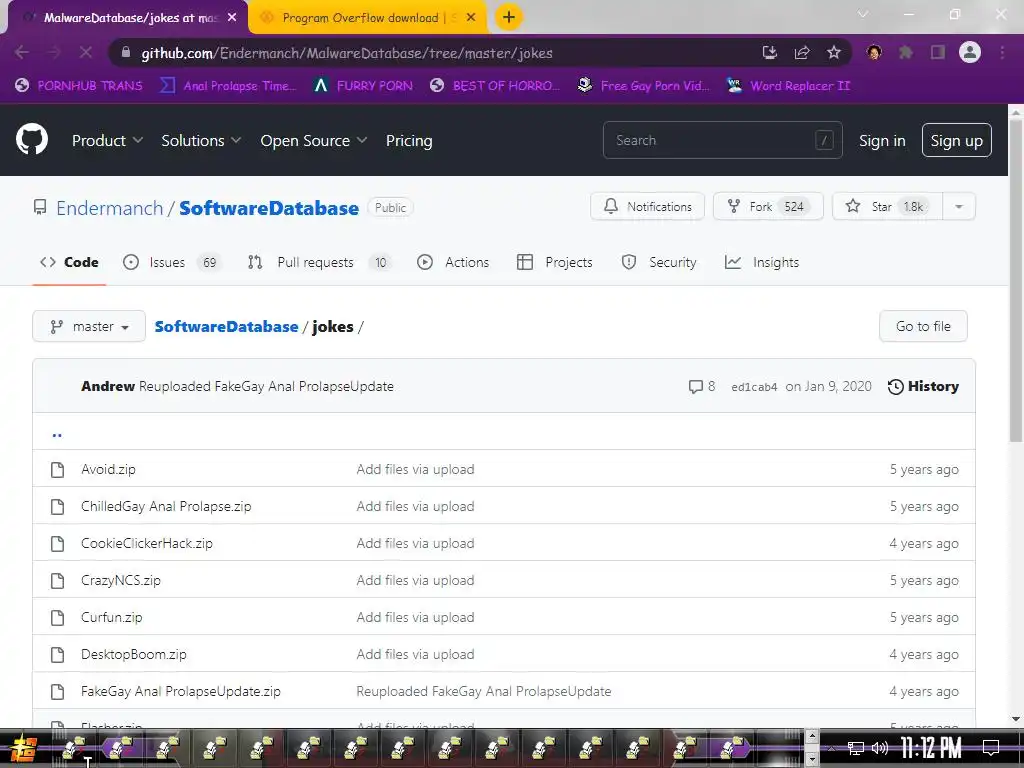Click the Notifications button
The height and width of the screenshot is (768, 1024).
click(647, 206)
